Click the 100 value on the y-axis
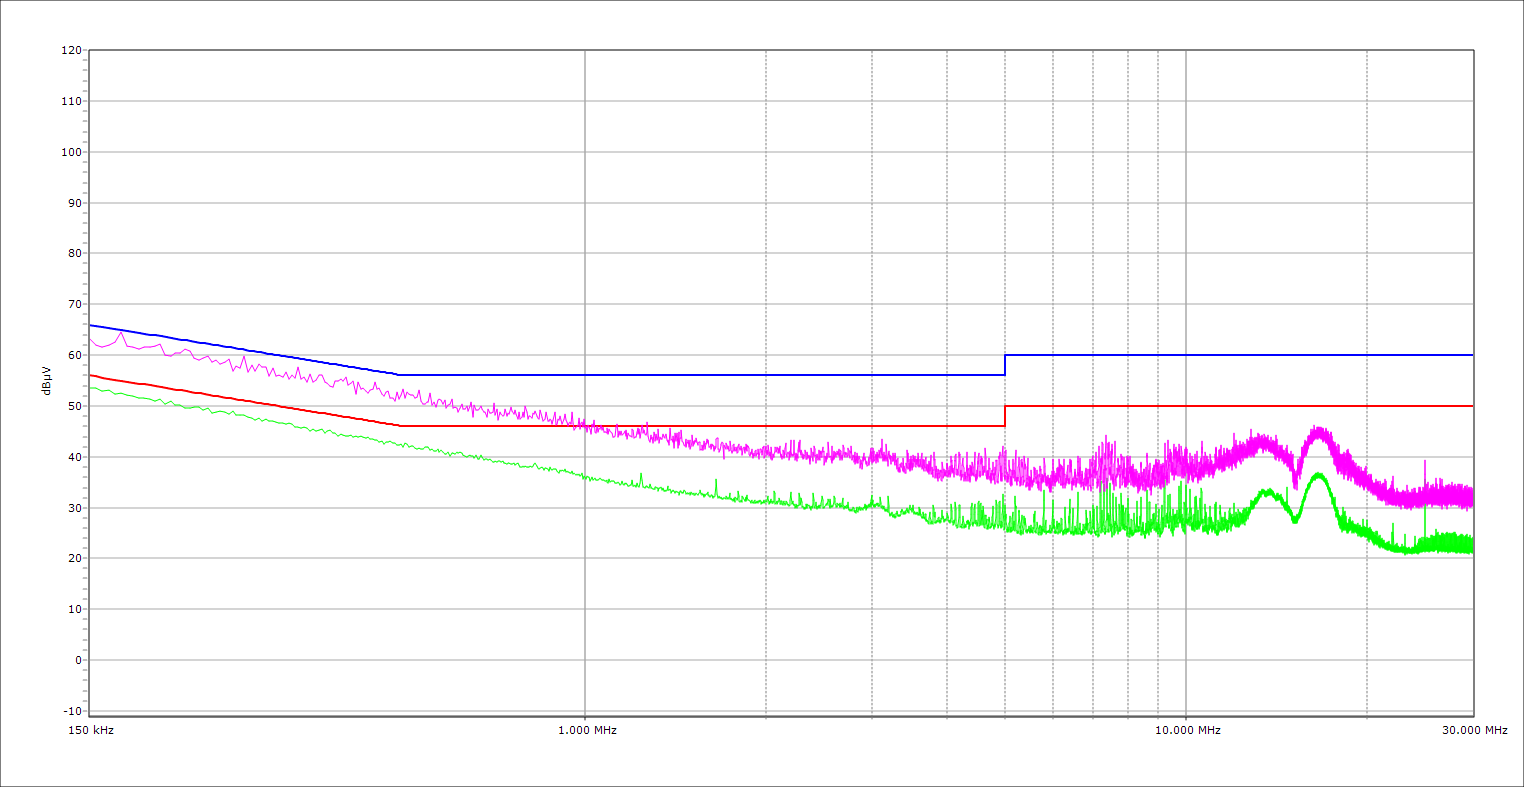 click(70, 152)
